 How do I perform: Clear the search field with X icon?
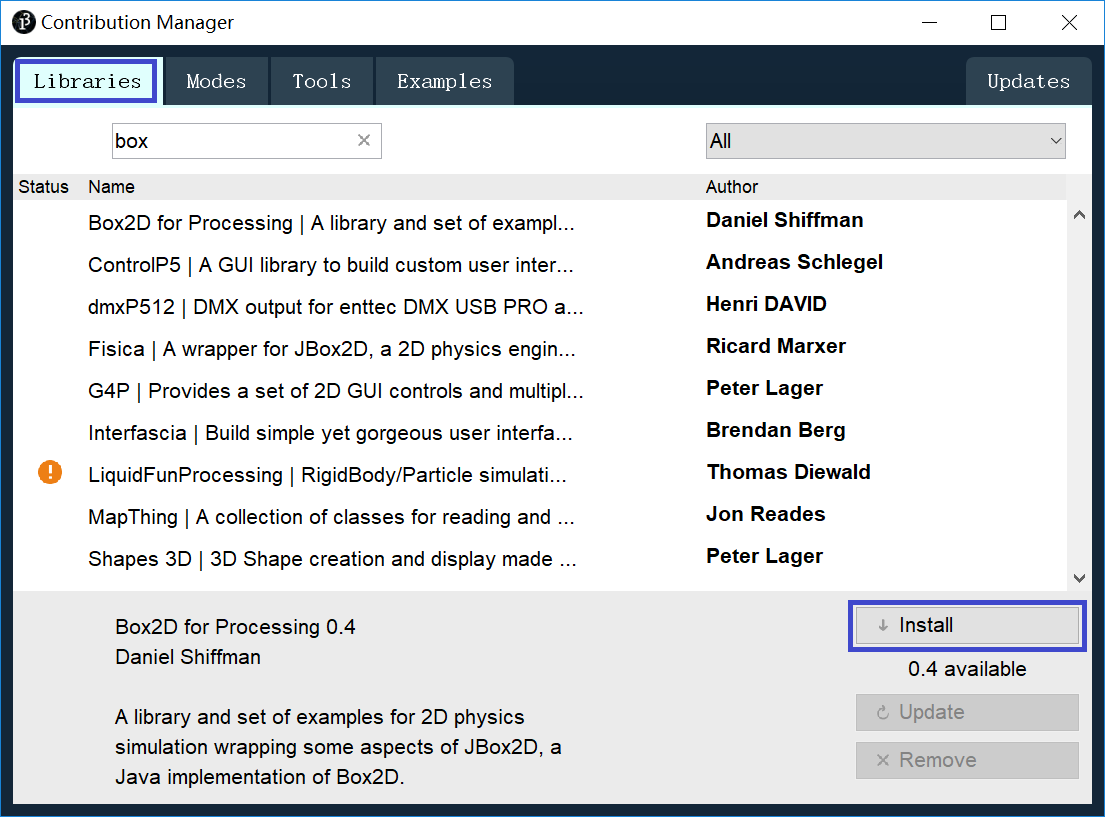point(364,141)
